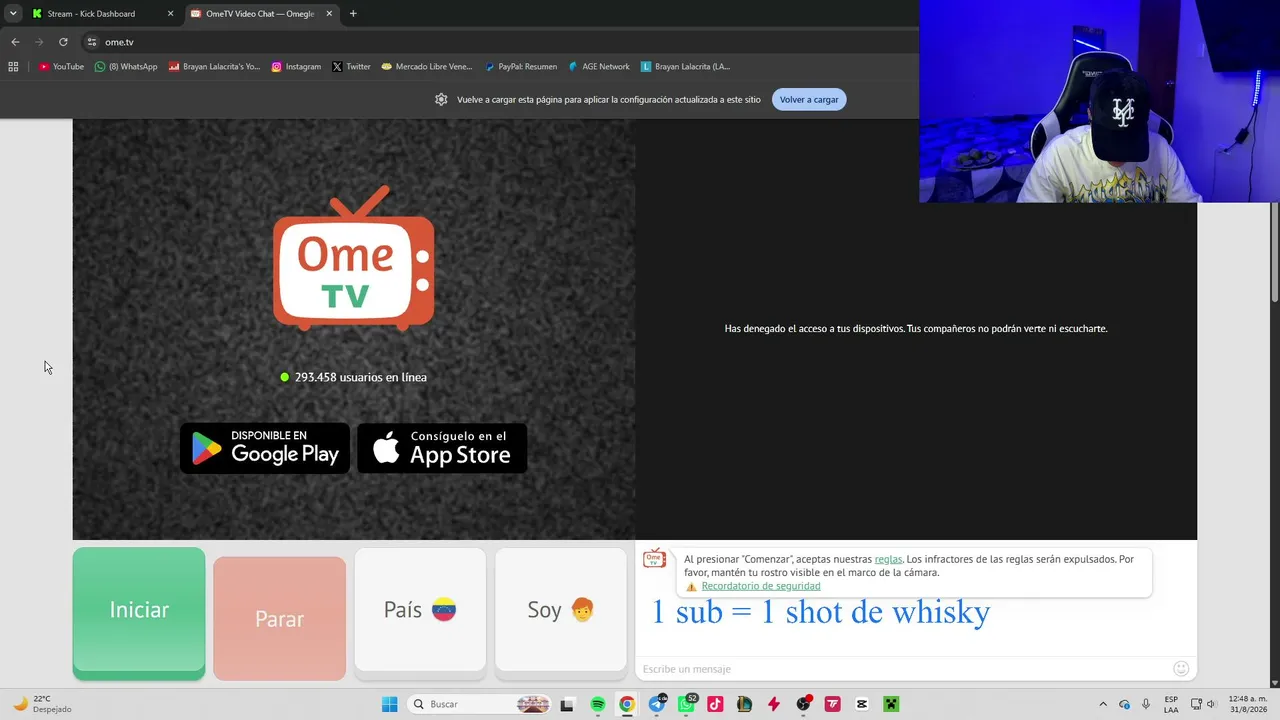Open the Twitter bookmark
The height and width of the screenshot is (720, 1280).
pyautogui.click(x=351, y=67)
